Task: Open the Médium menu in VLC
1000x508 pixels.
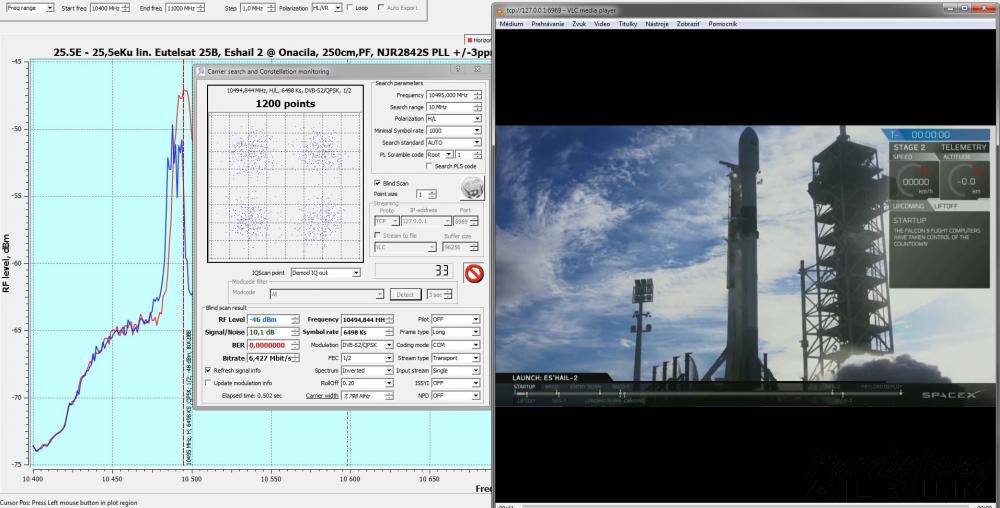Action: pyautogui.click(x=510, y=22)
